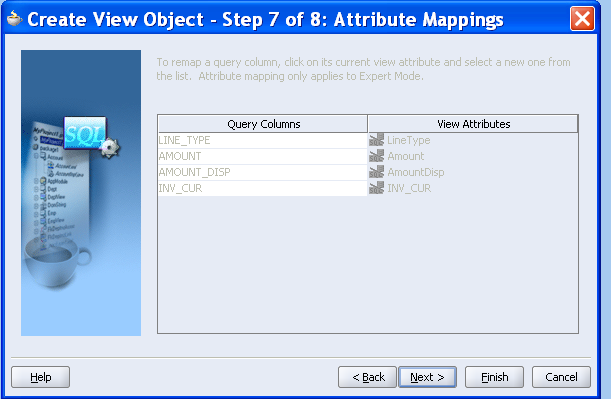
Task: Select the AMOUNT query column row
Action: 262,156
